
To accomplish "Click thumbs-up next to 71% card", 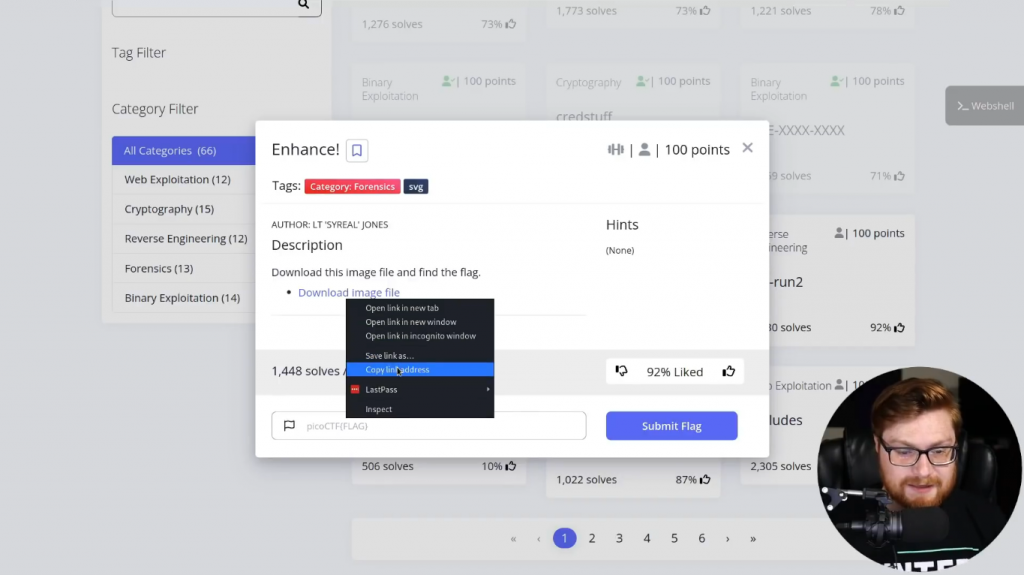I will (899, 176).
